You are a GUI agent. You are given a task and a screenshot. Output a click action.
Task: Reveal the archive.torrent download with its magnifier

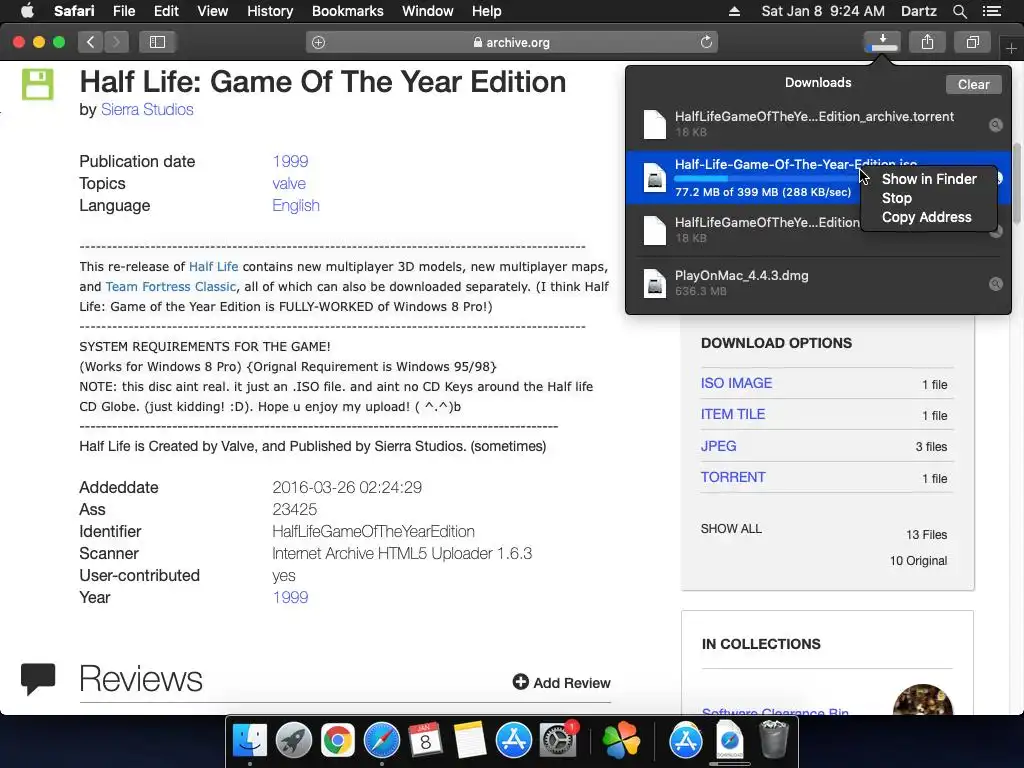click(995, 125)
